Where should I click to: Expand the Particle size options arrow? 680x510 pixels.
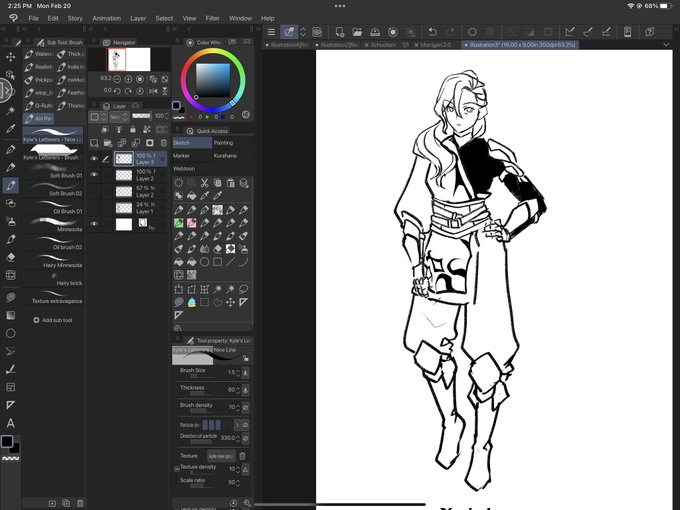coord(237,425)
